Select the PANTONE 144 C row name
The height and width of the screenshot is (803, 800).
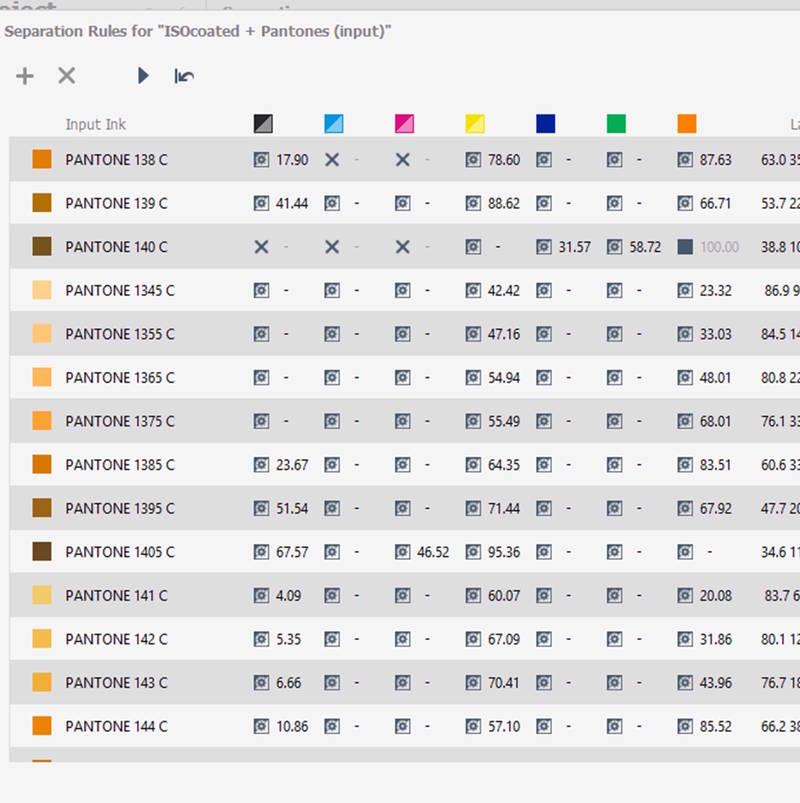click(116, 726)
